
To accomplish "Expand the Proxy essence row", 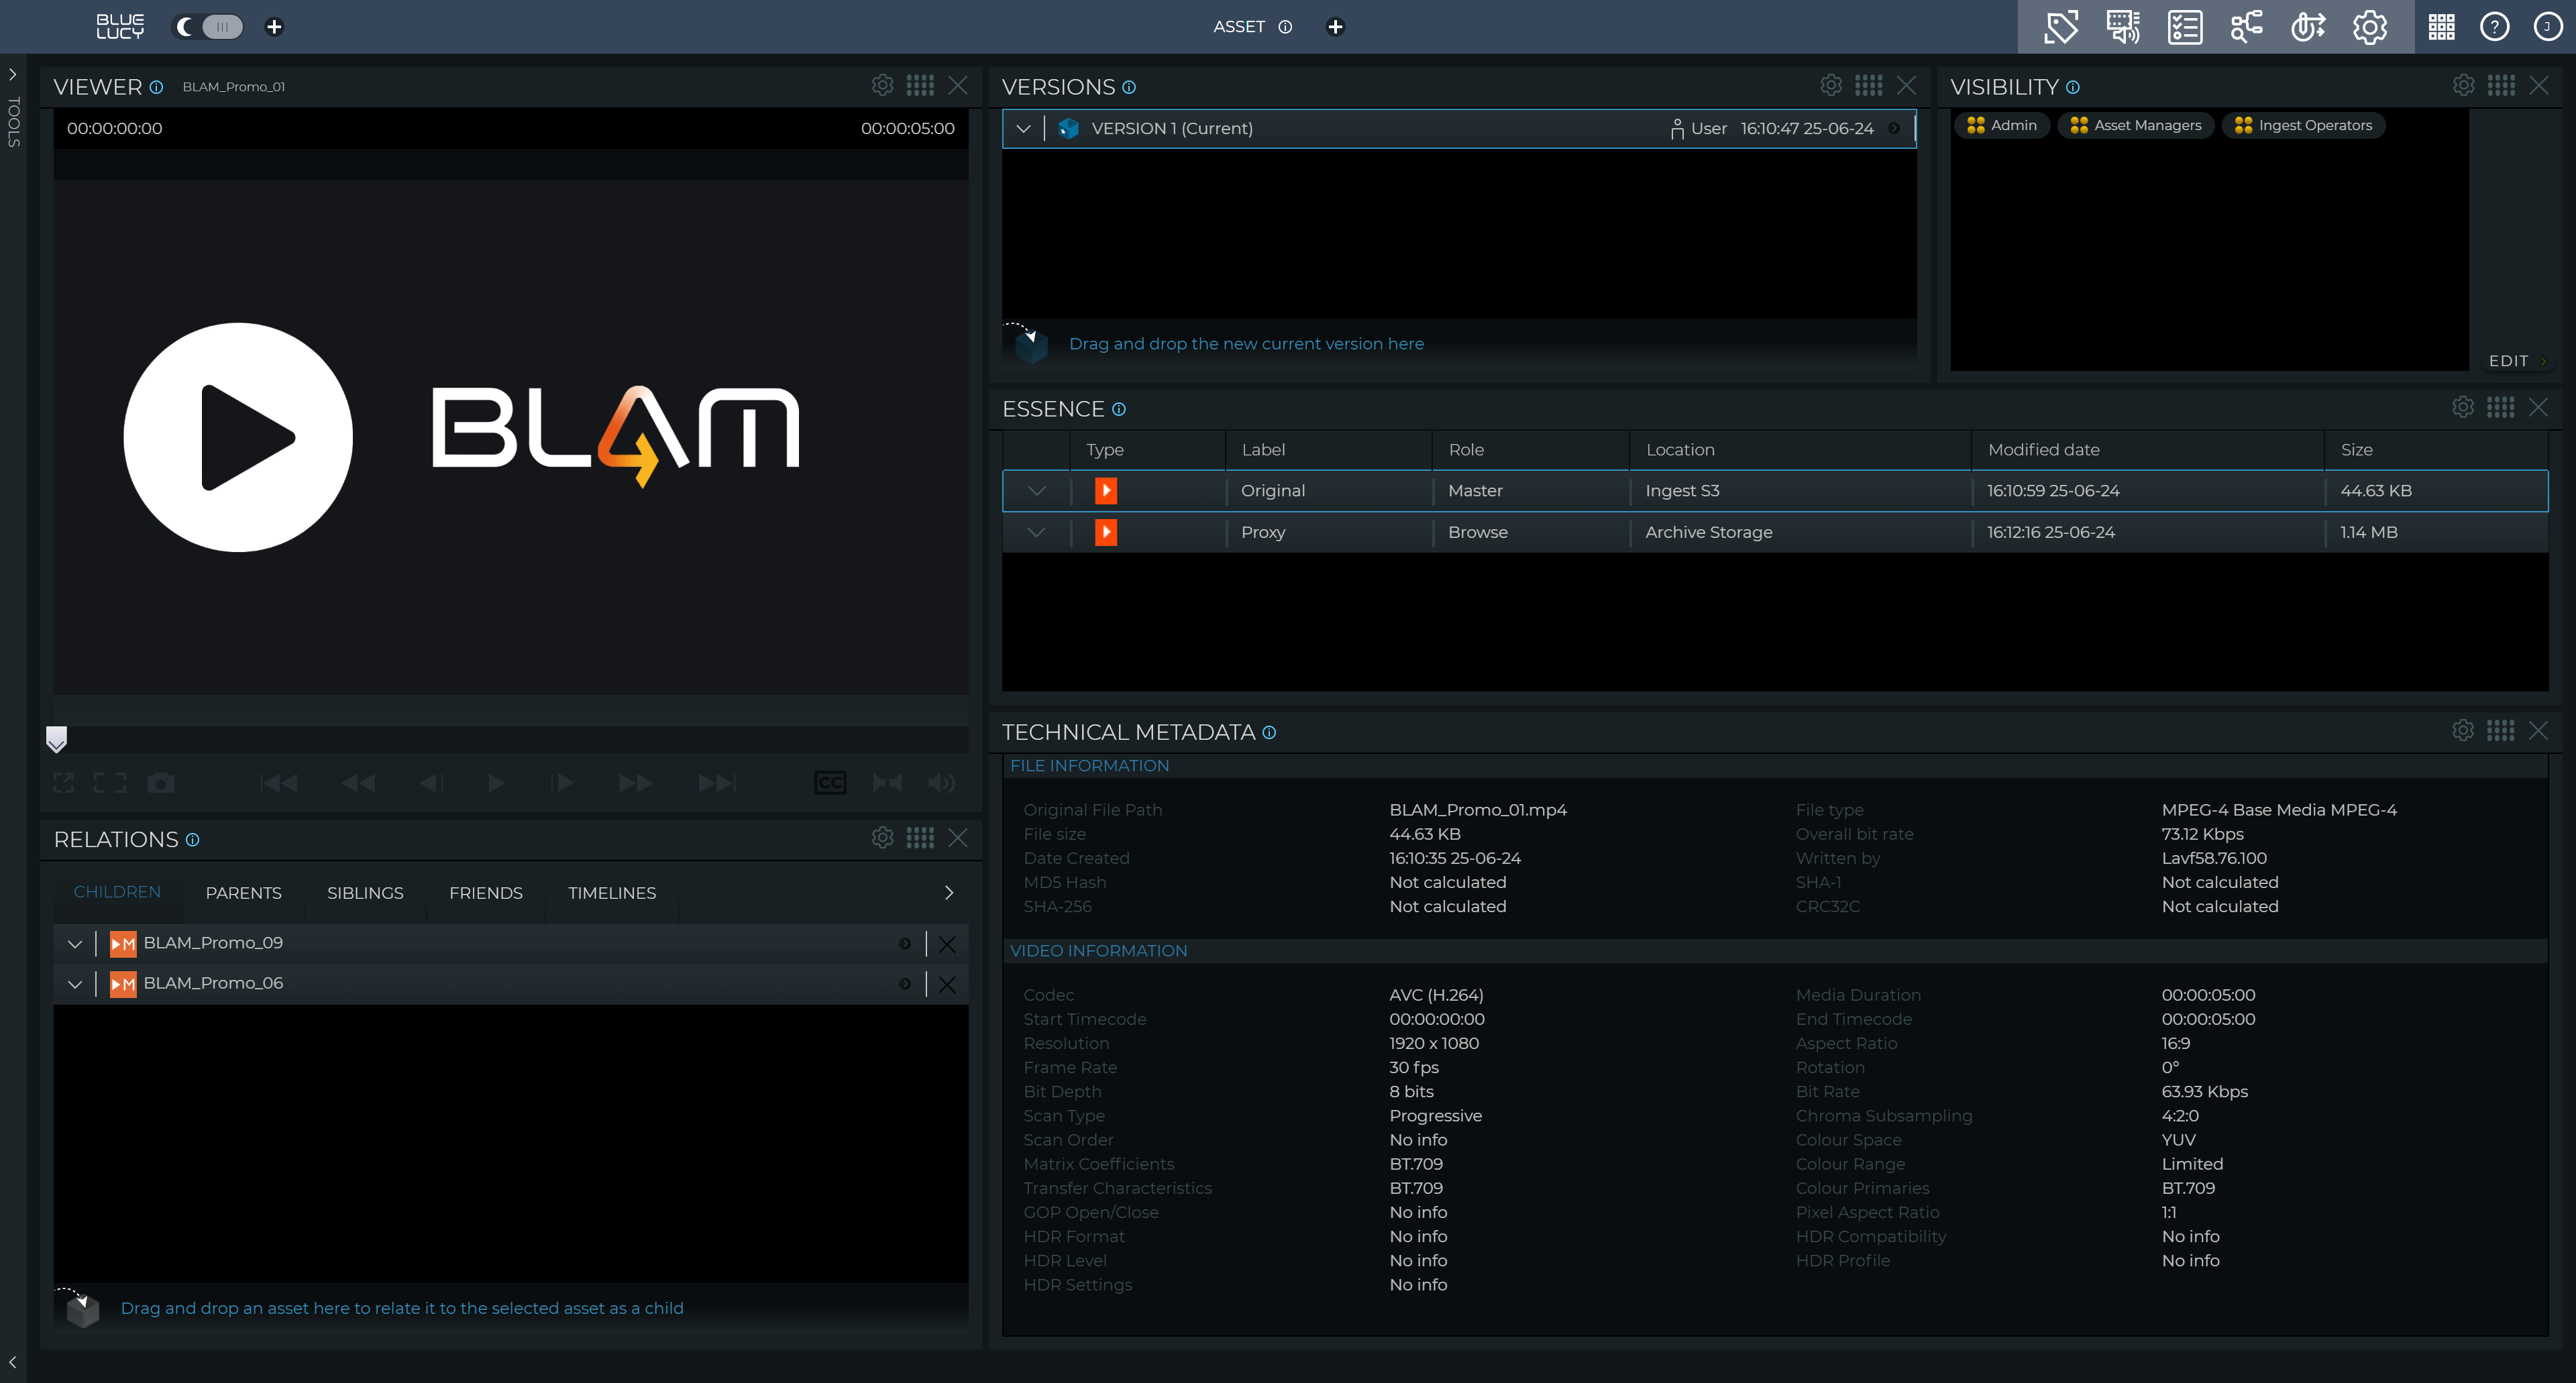I will 1037,533.
